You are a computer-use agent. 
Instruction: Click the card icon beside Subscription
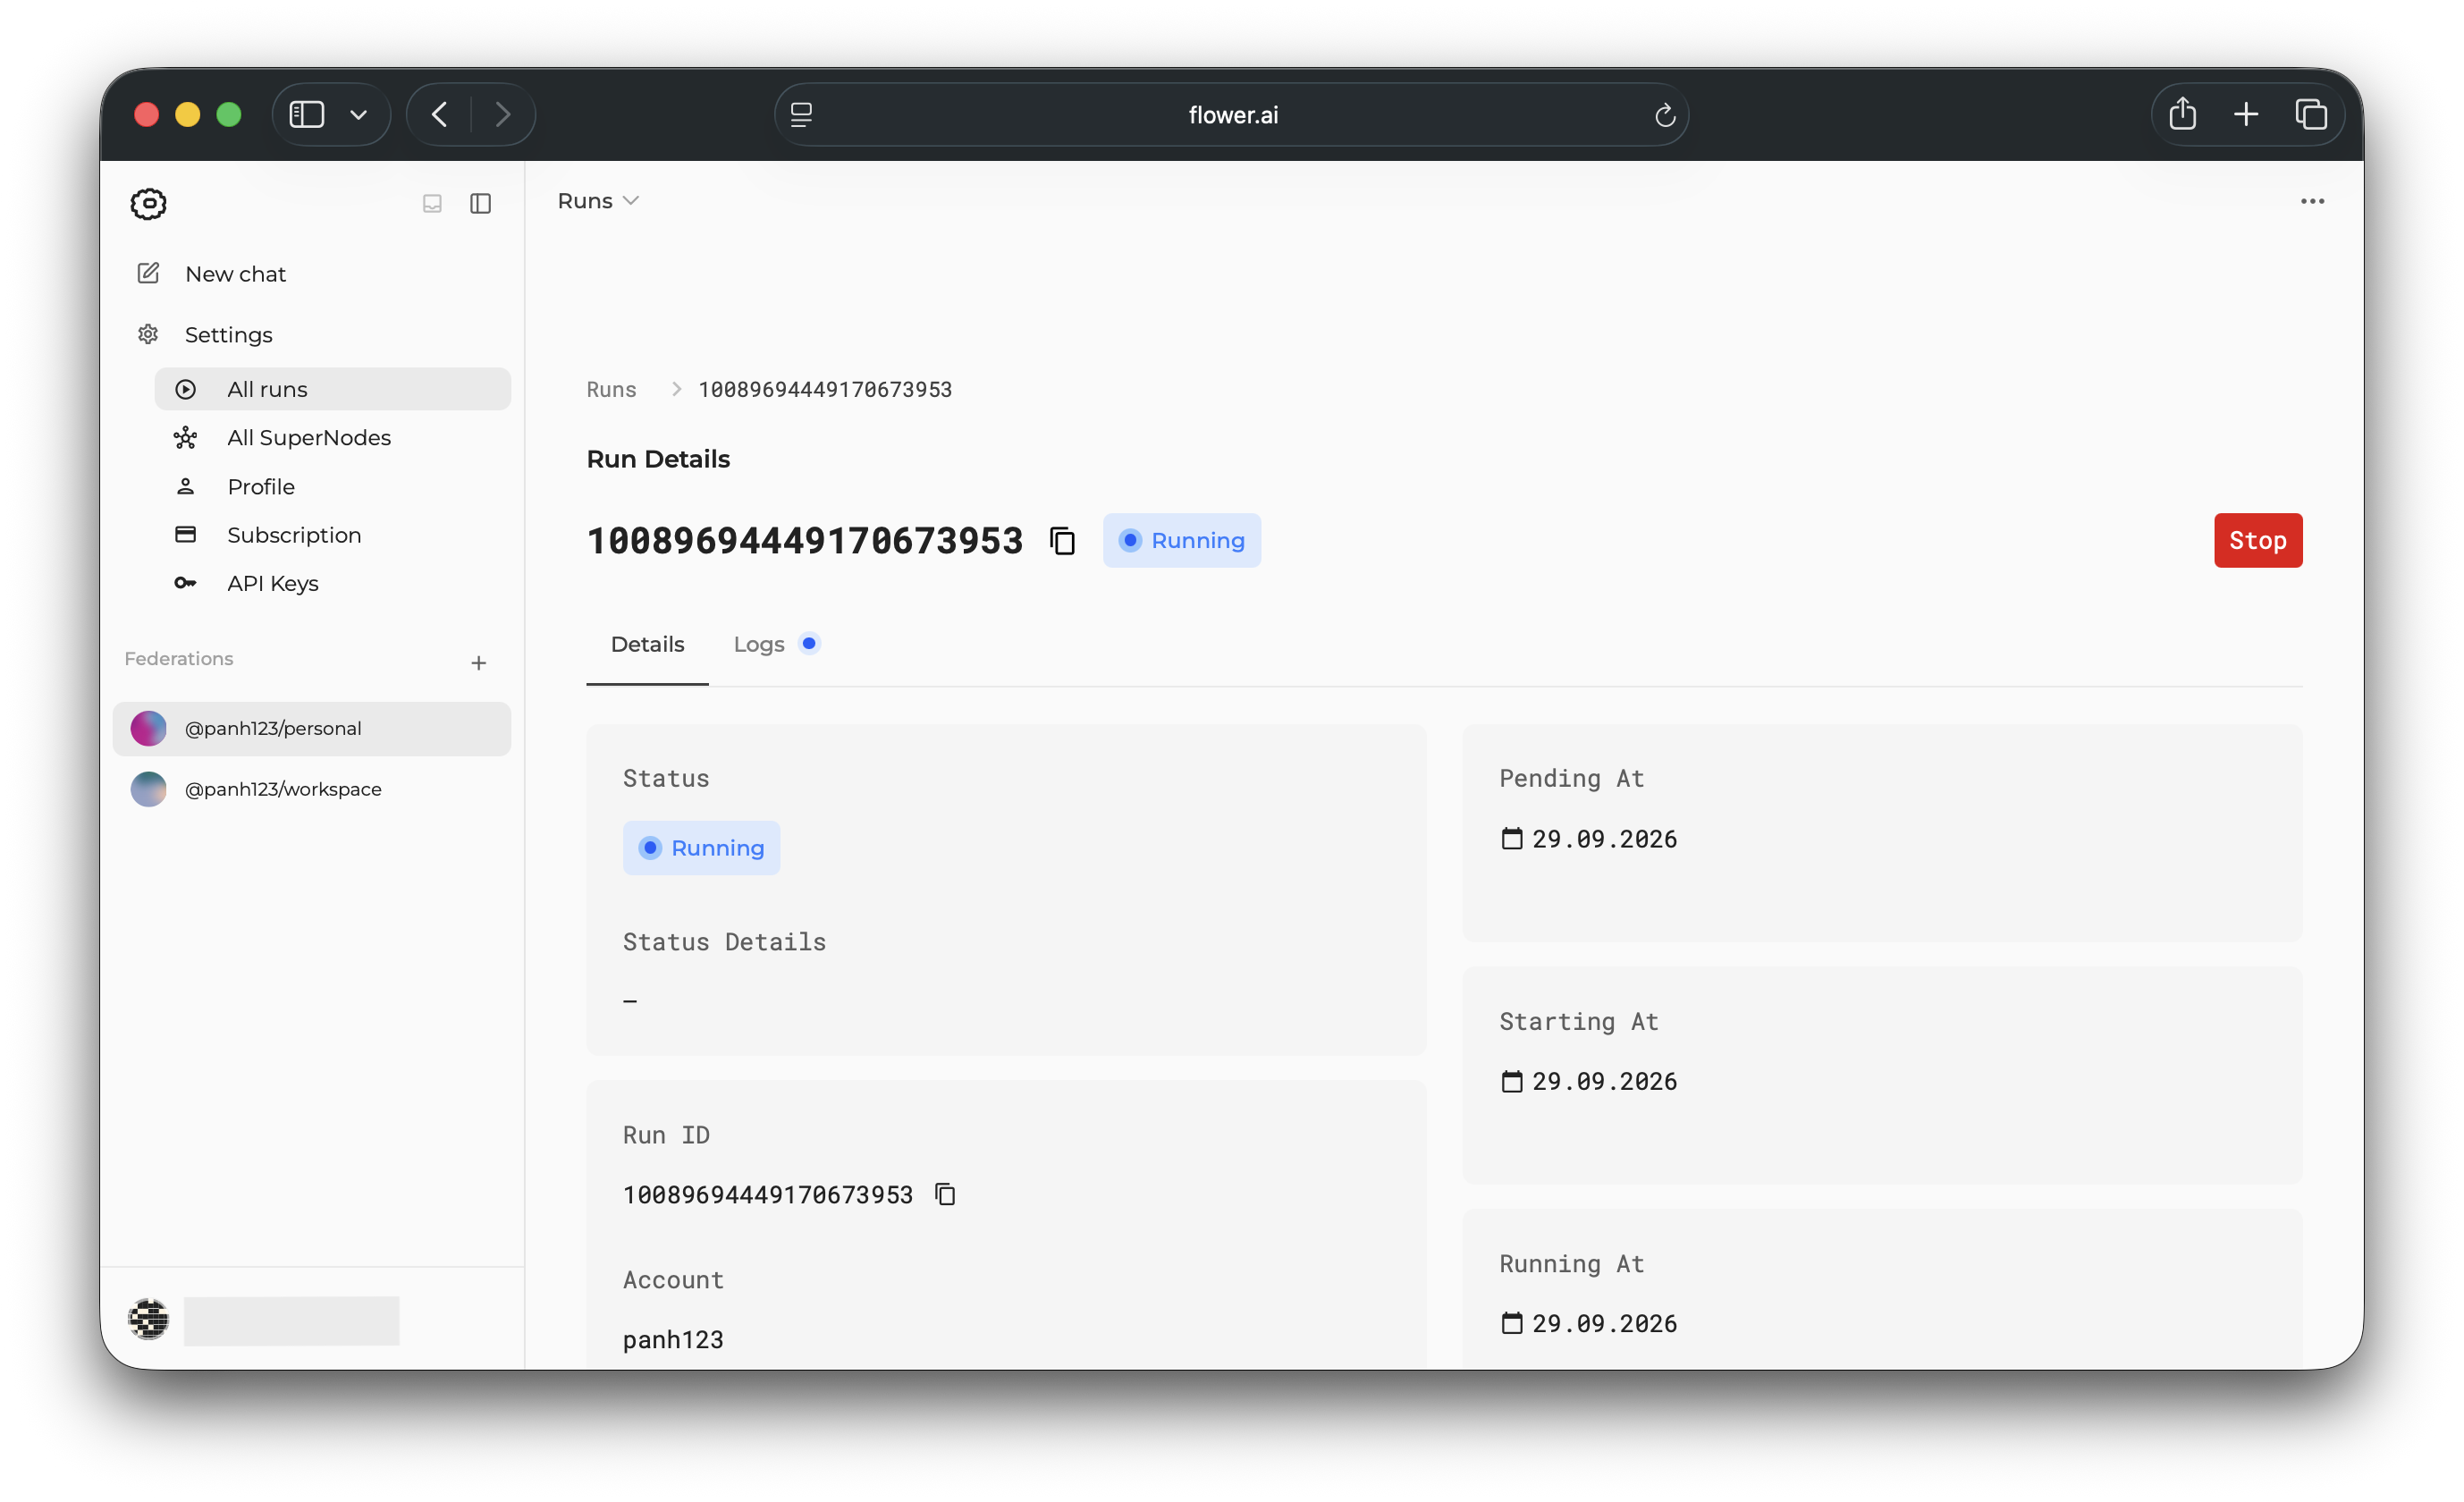[x=185, y=534]
